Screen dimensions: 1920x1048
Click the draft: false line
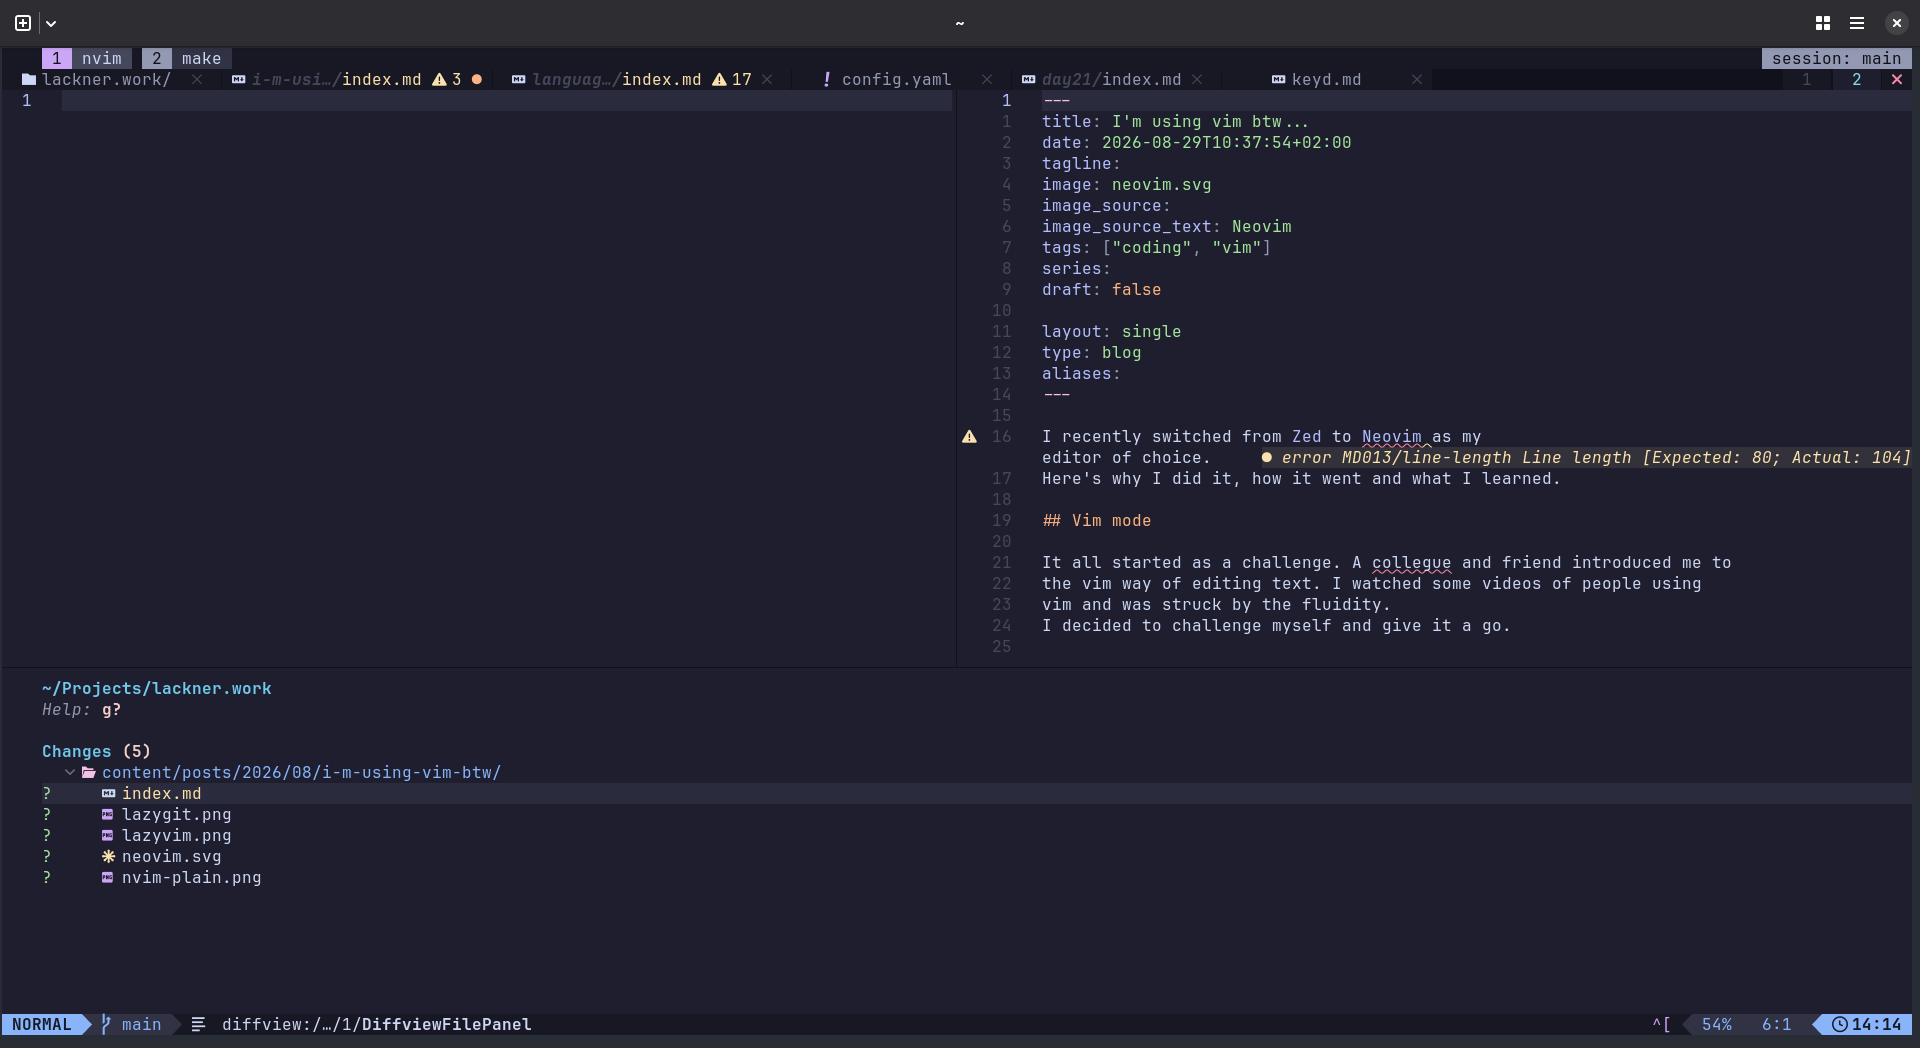pos(1102,289)
